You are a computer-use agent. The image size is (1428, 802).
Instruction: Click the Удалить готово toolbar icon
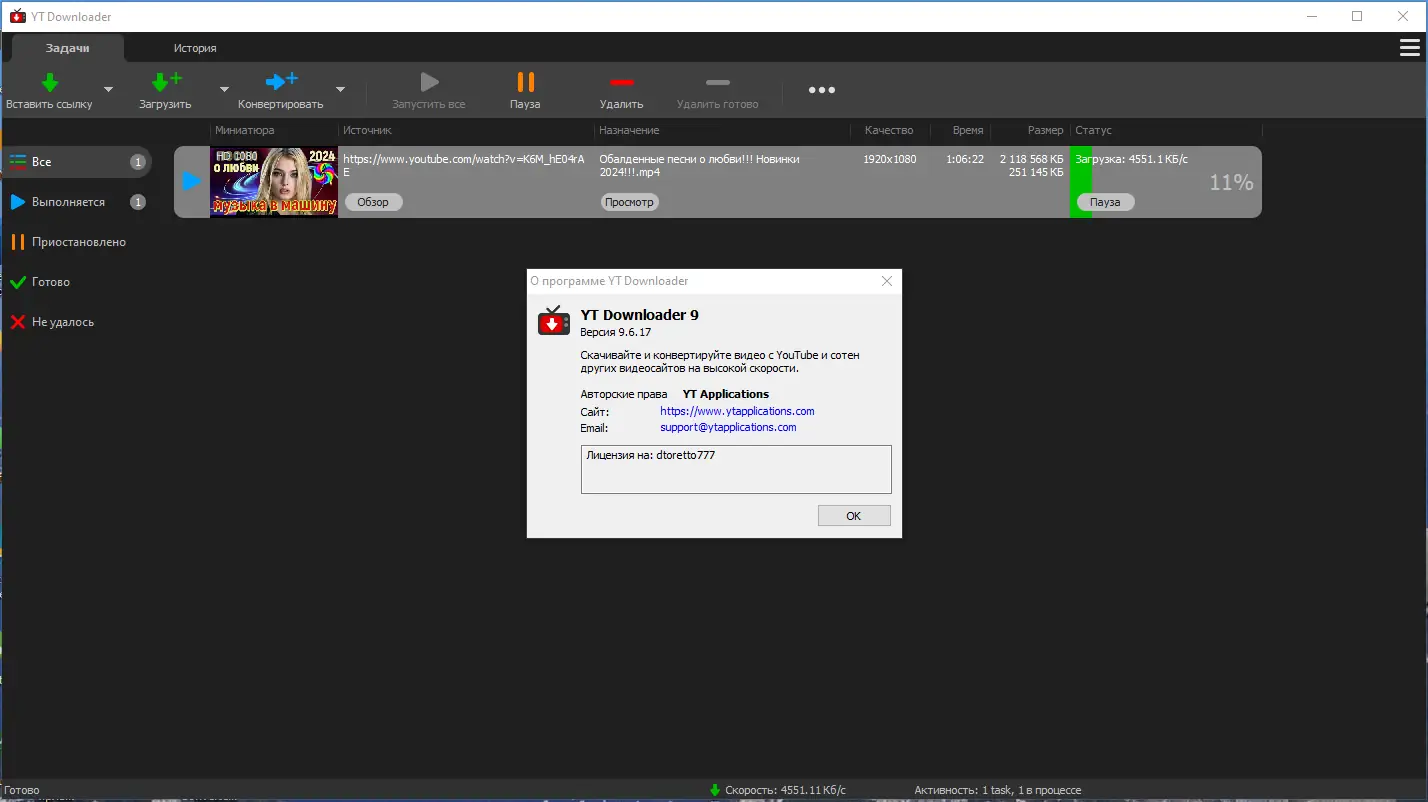(x=718, y=82)
